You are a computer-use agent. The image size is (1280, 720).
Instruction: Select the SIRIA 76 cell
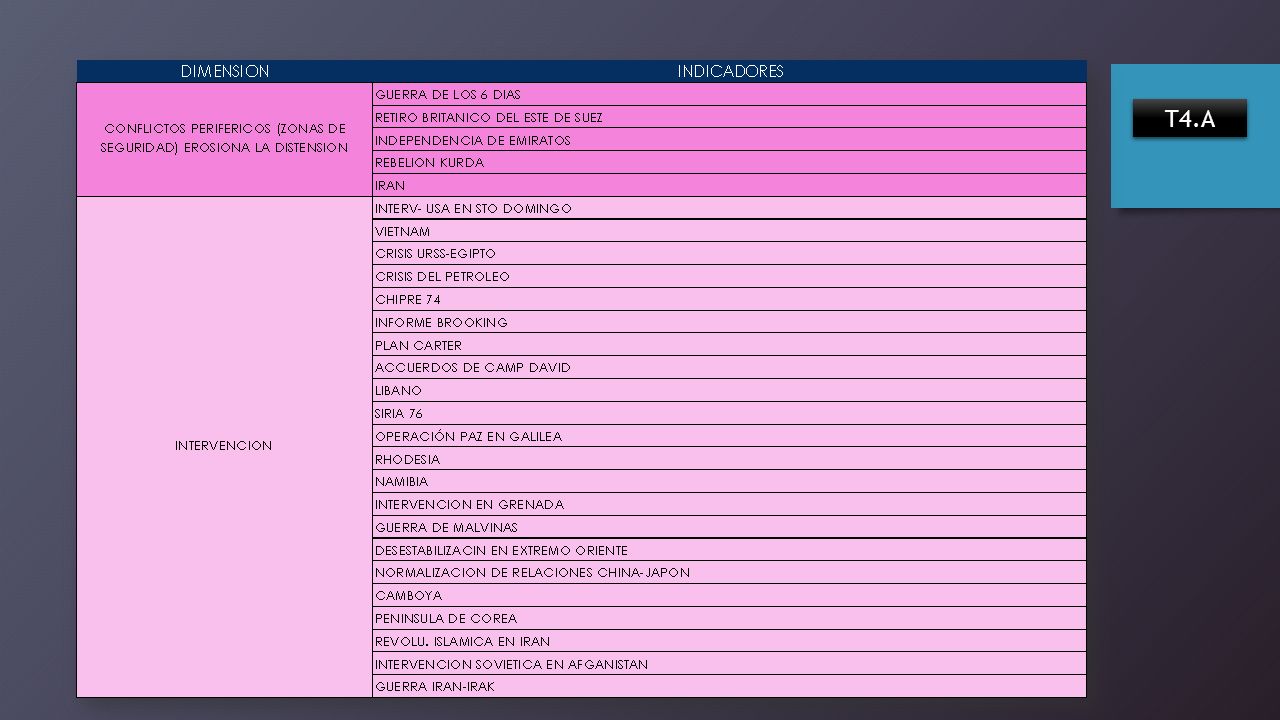tap(729, 413)
